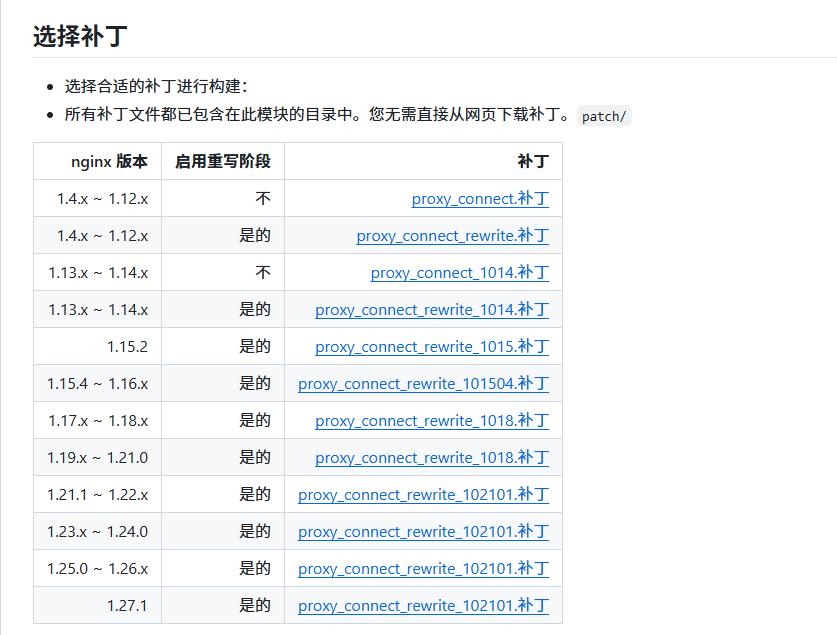Open the patch link for nginx 1.19.x ~ 1.21.0

click(x=432, y=458)
